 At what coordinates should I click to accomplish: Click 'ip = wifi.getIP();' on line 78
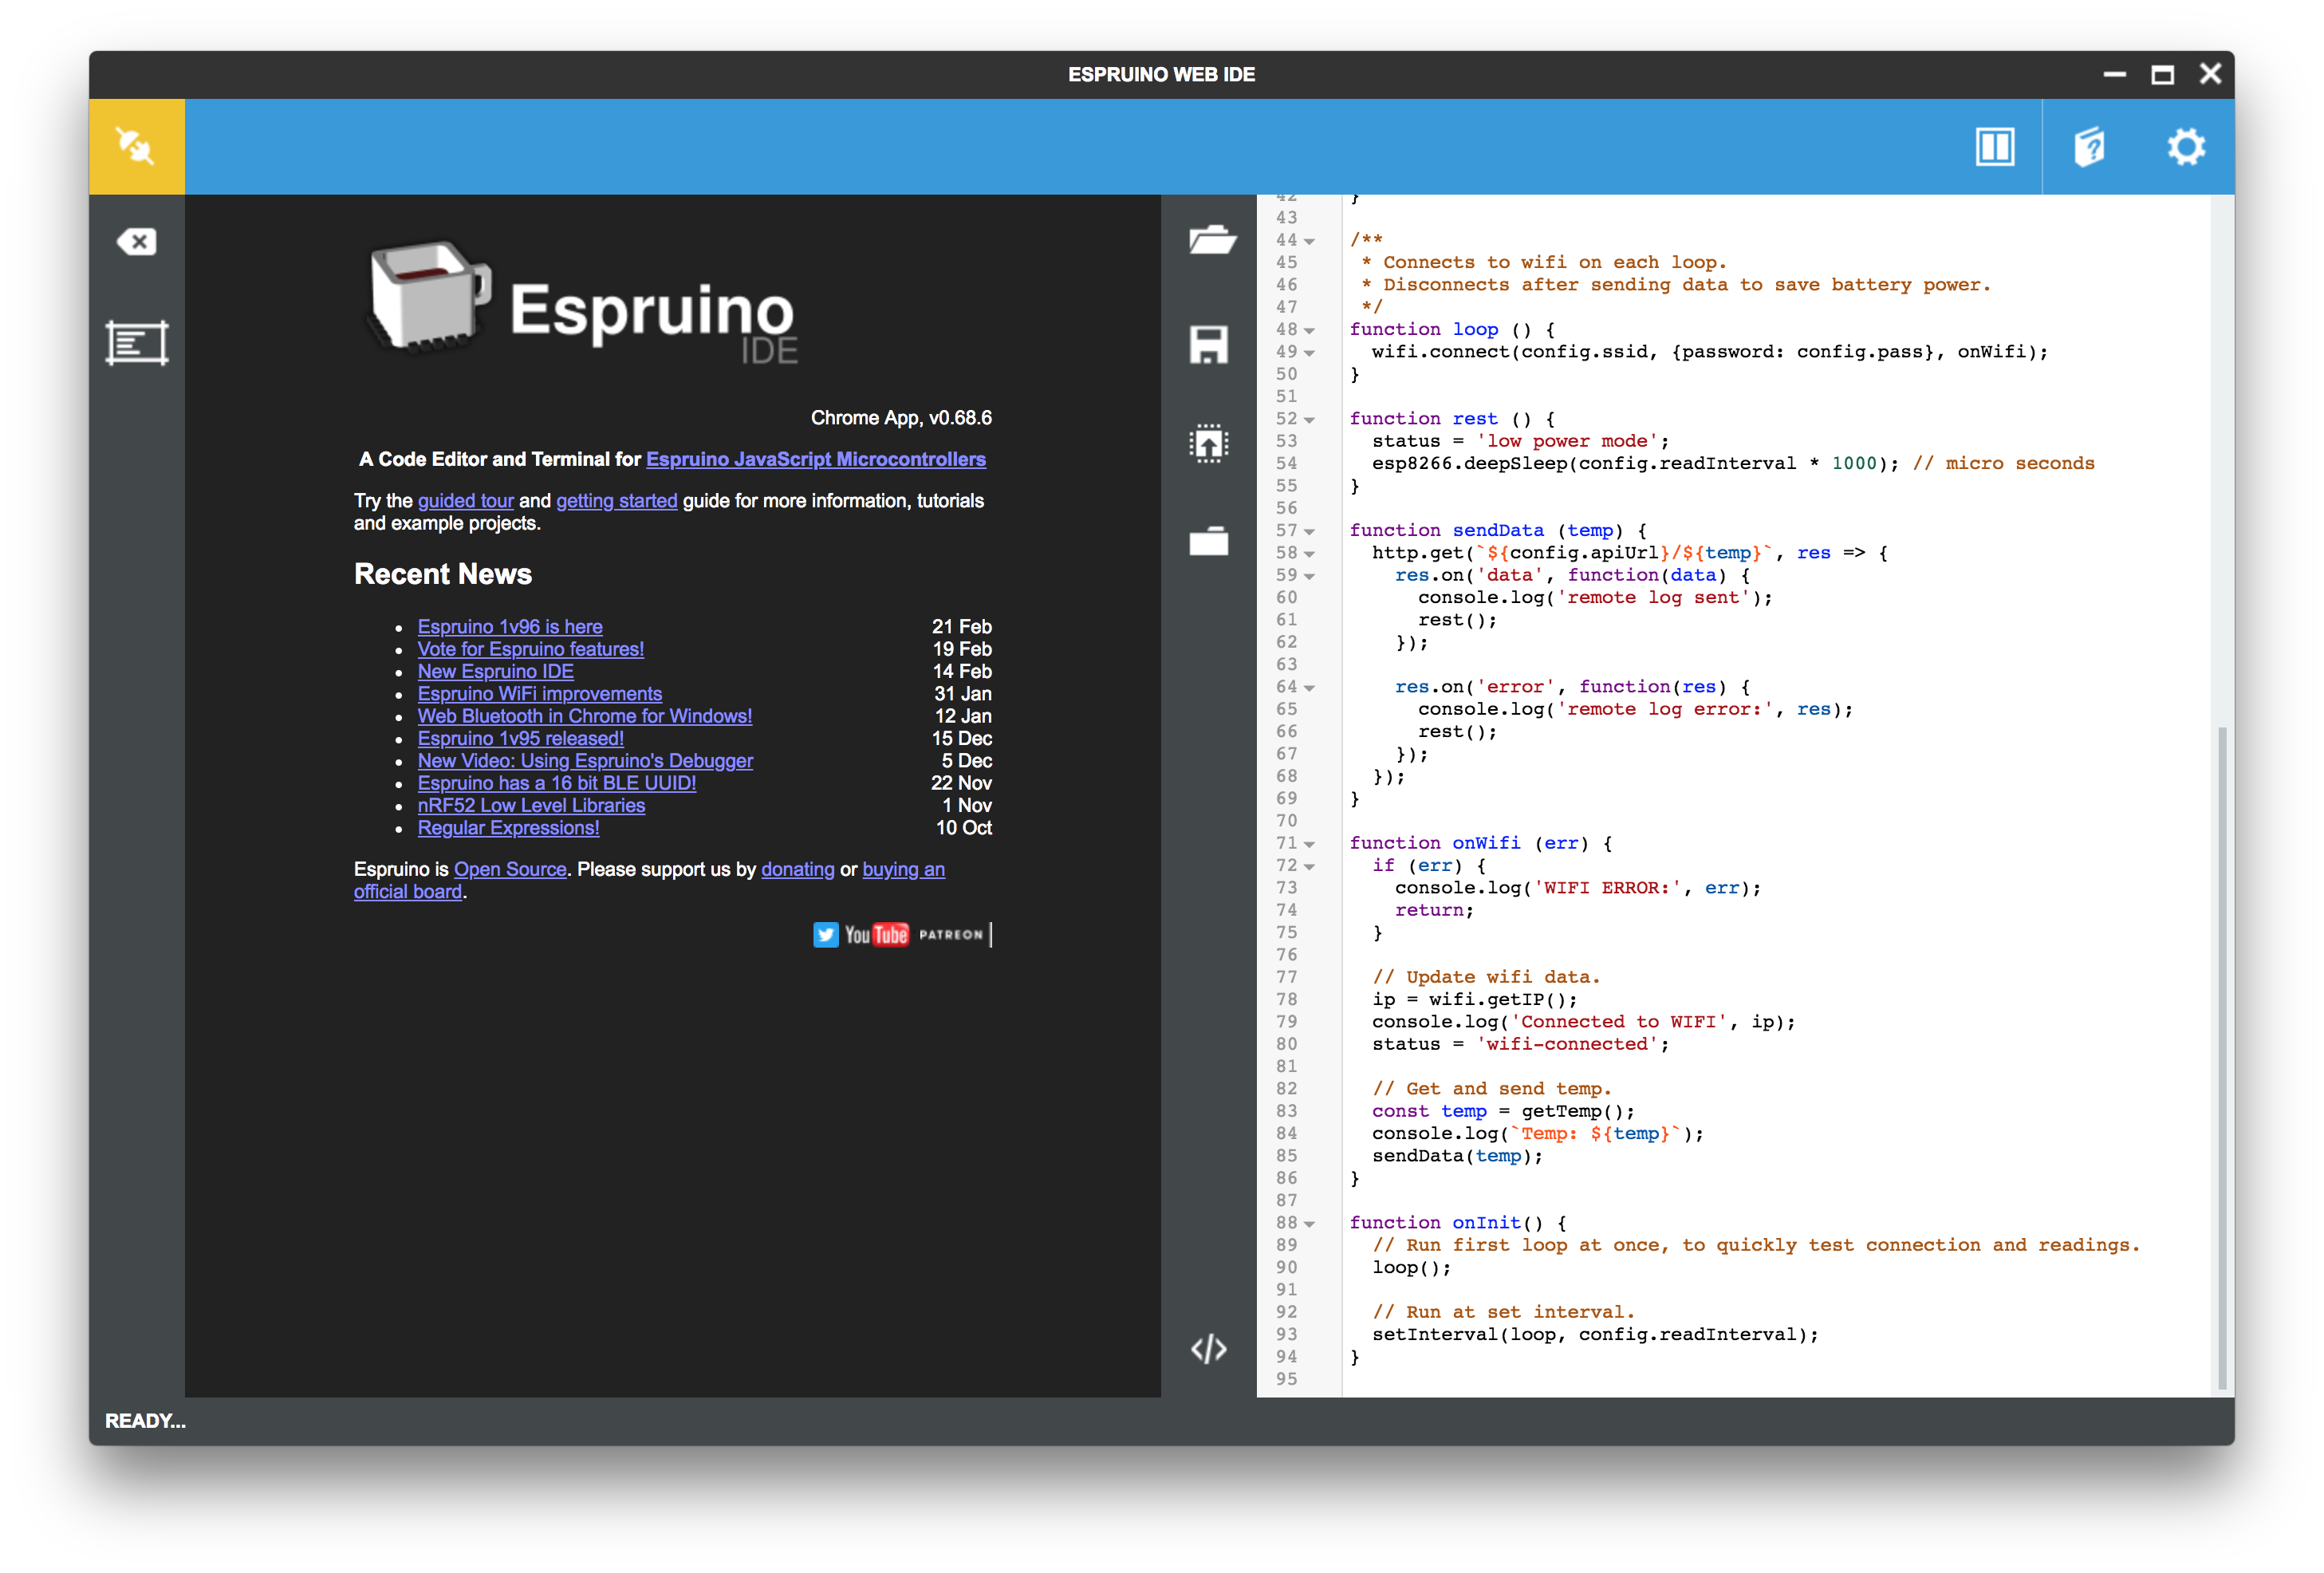click(1474, 1000)
